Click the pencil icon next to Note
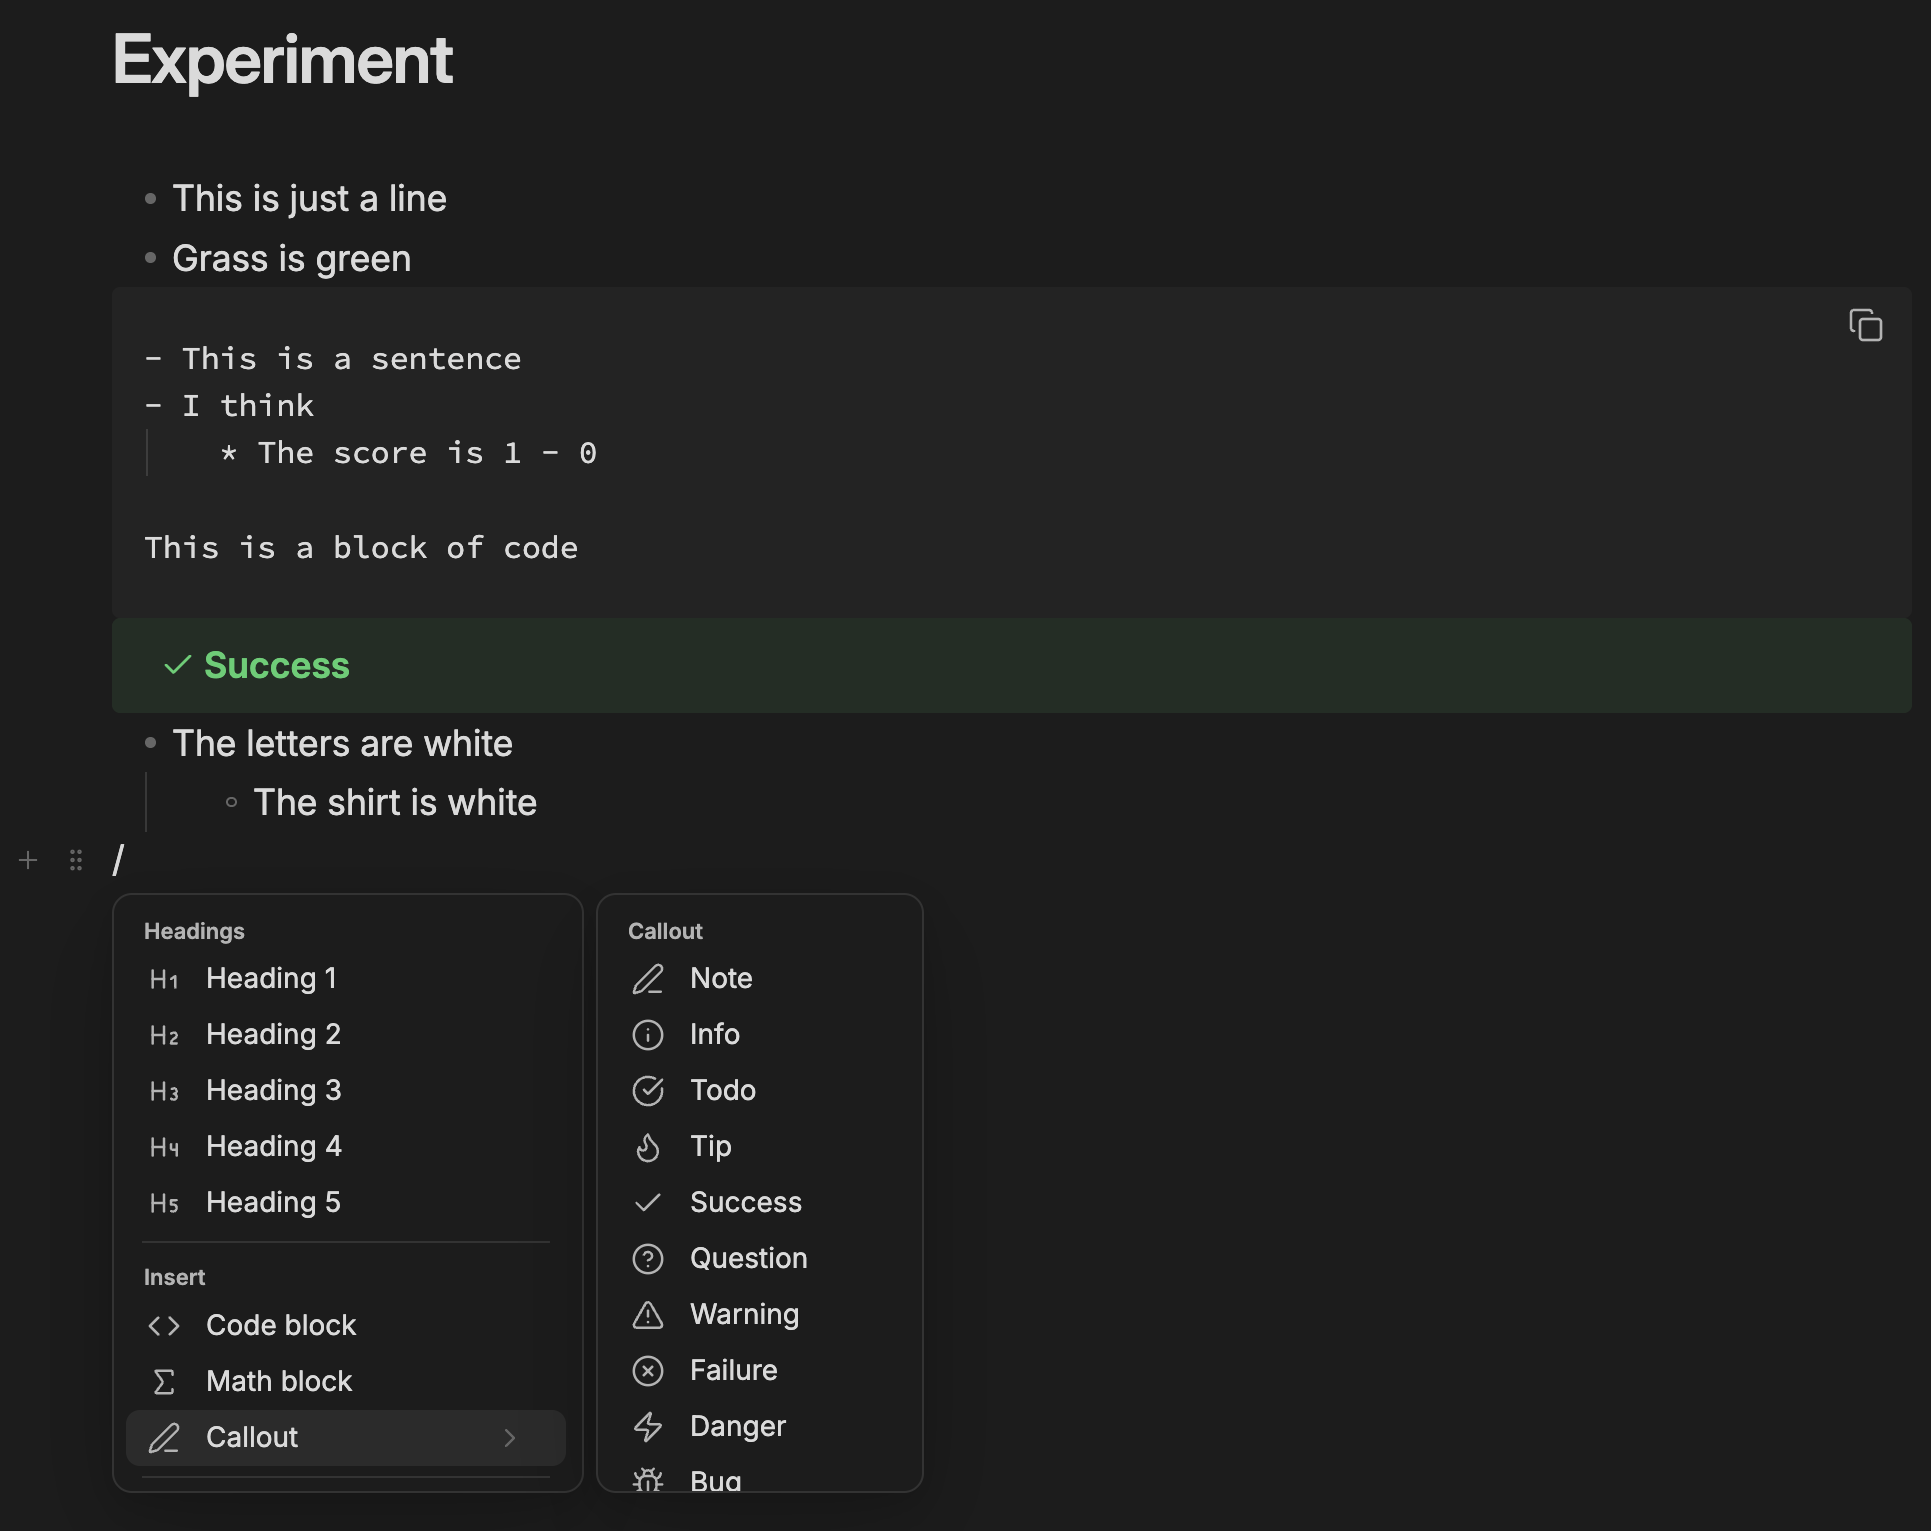 648,979
